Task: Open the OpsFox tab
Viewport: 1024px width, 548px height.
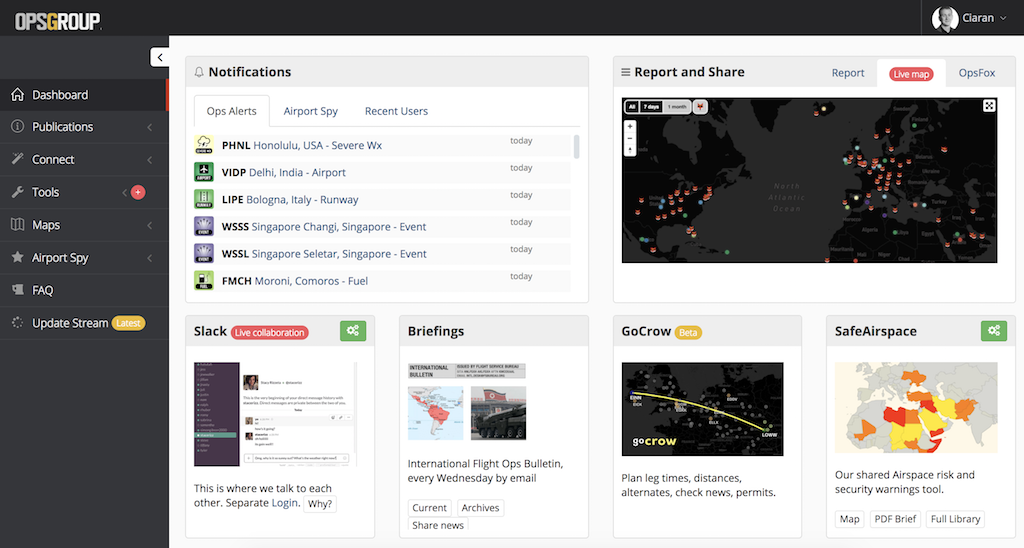Action: (976, 73)
